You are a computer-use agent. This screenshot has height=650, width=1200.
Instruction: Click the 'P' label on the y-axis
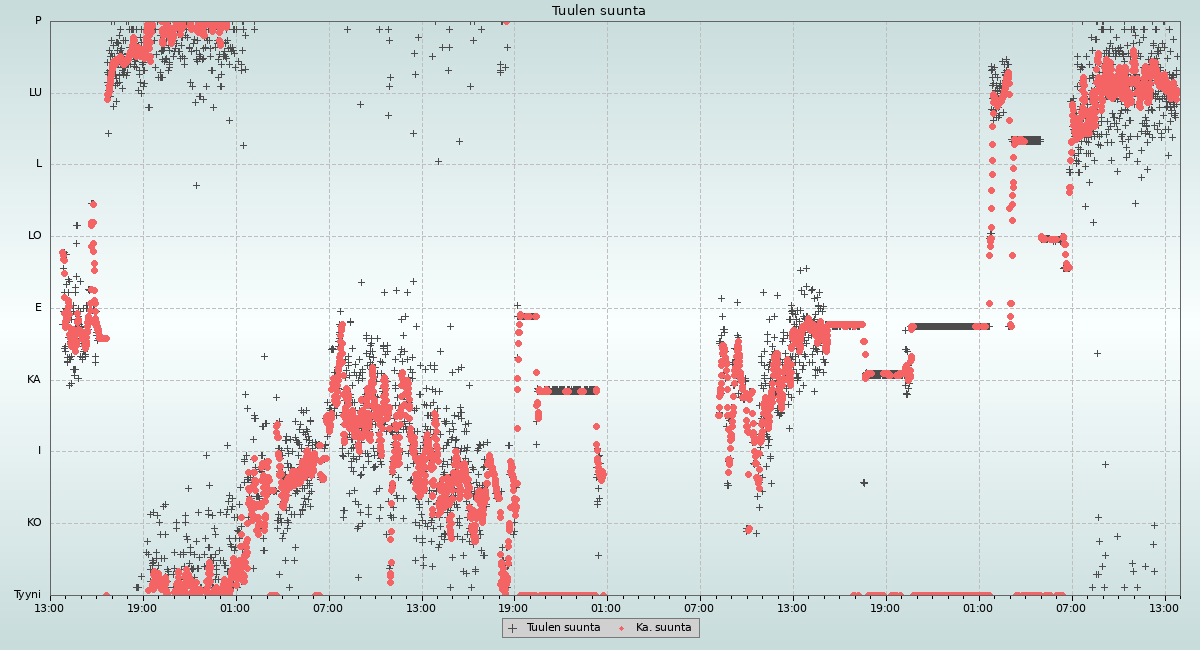(38, 21)
